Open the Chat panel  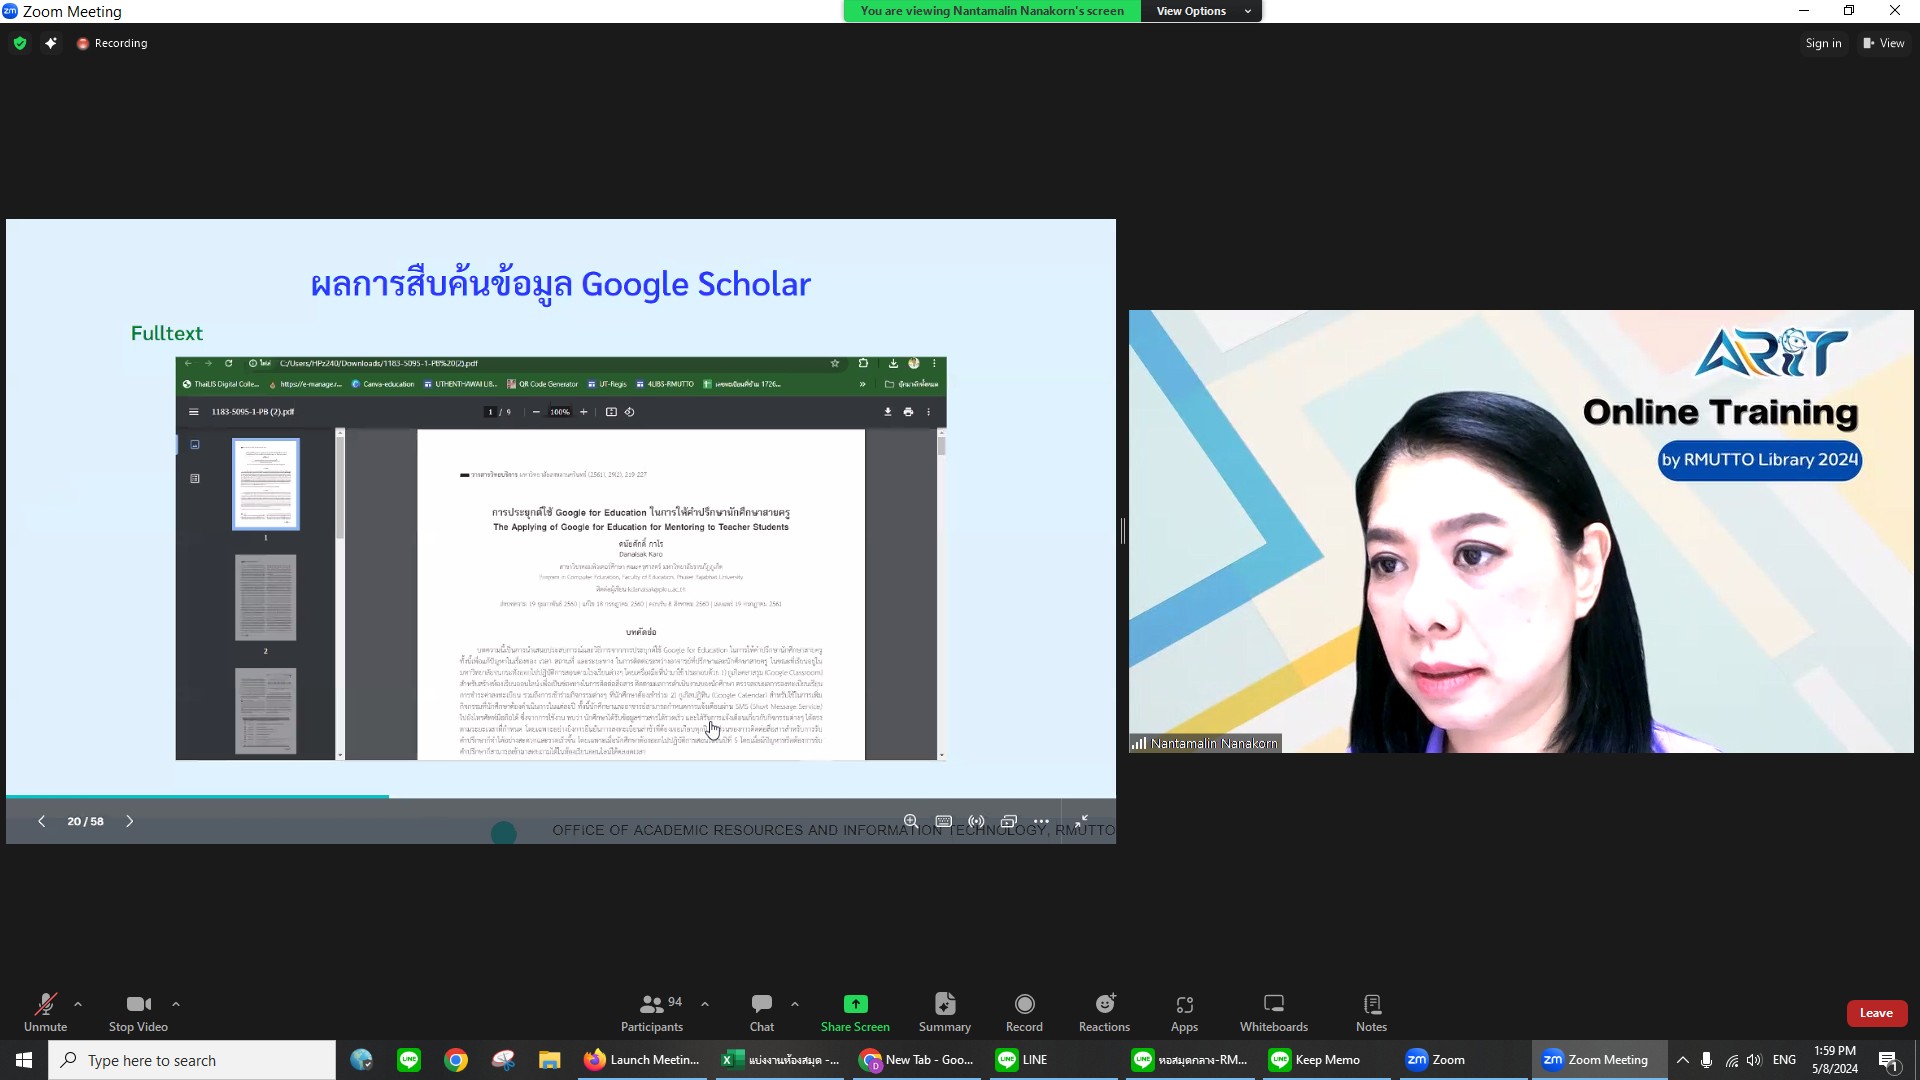762,1012
